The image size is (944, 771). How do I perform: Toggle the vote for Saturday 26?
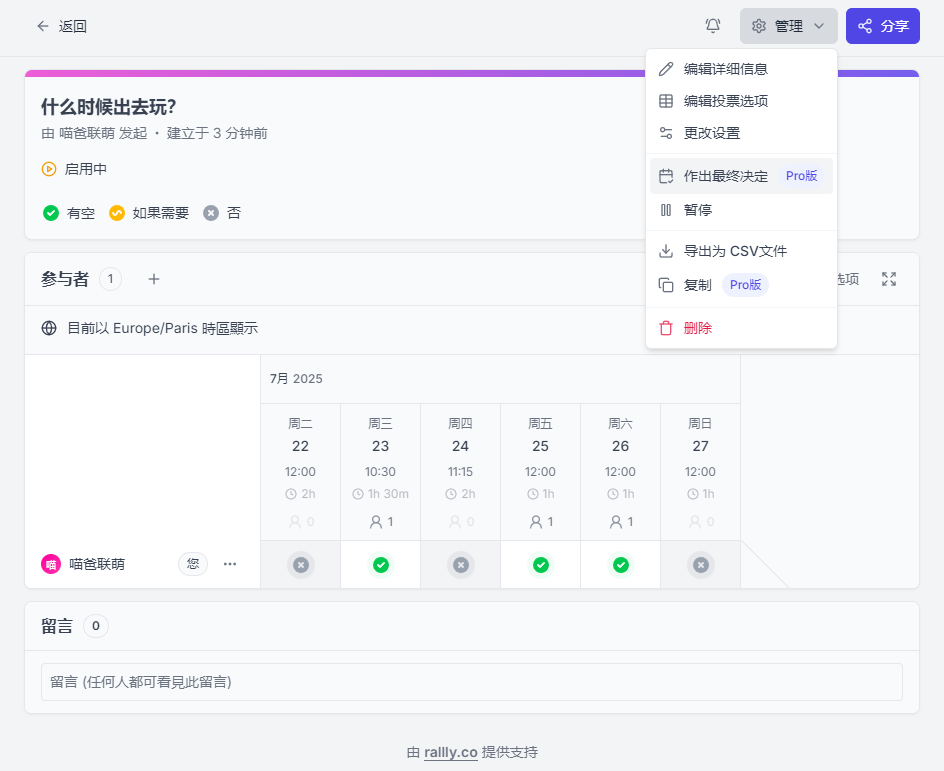pos(621,565)
